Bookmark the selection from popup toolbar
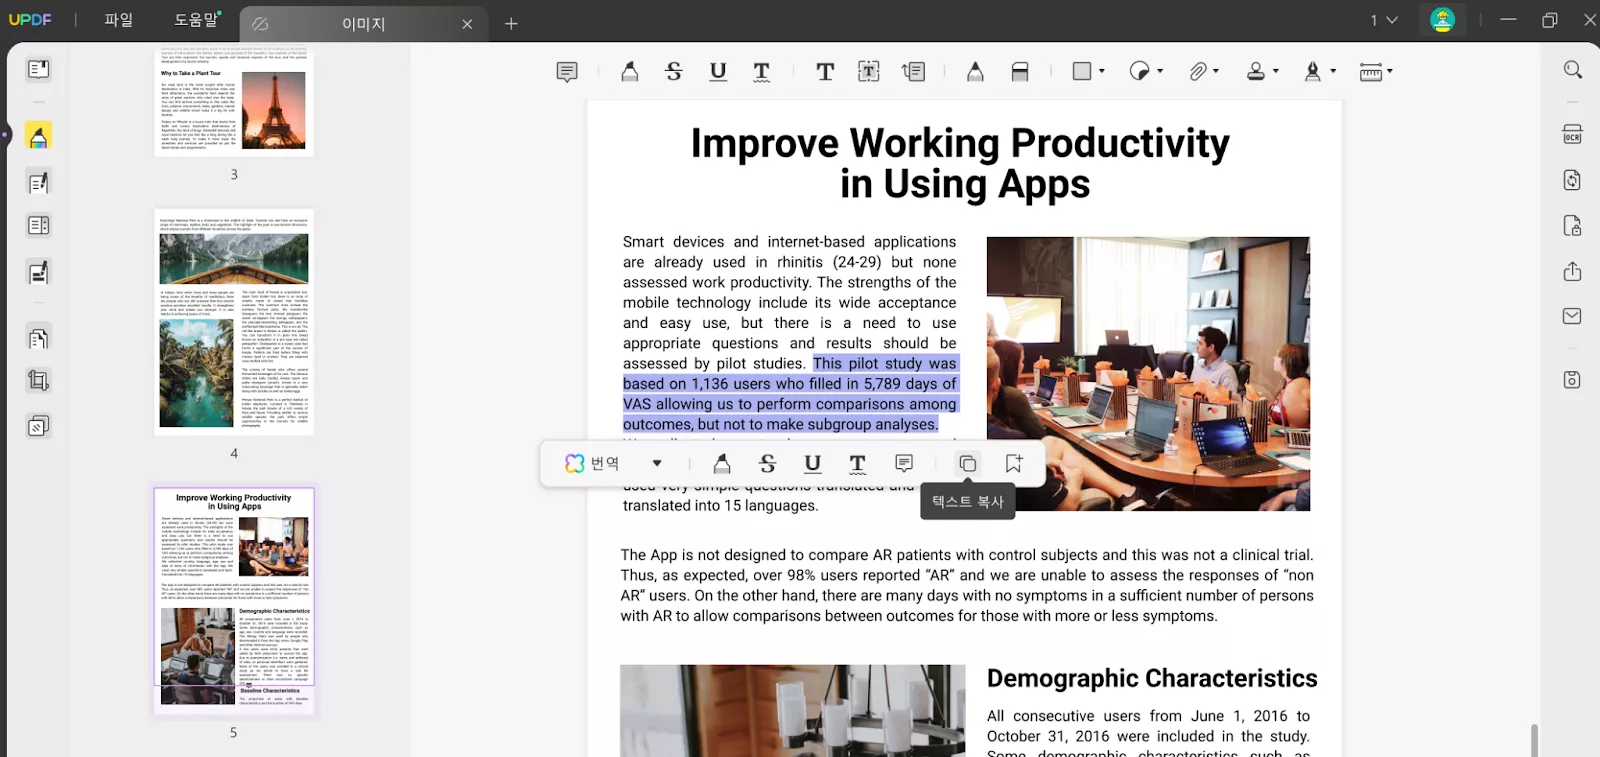Screen dimensions: 1600x757 tap(1014, 463)
